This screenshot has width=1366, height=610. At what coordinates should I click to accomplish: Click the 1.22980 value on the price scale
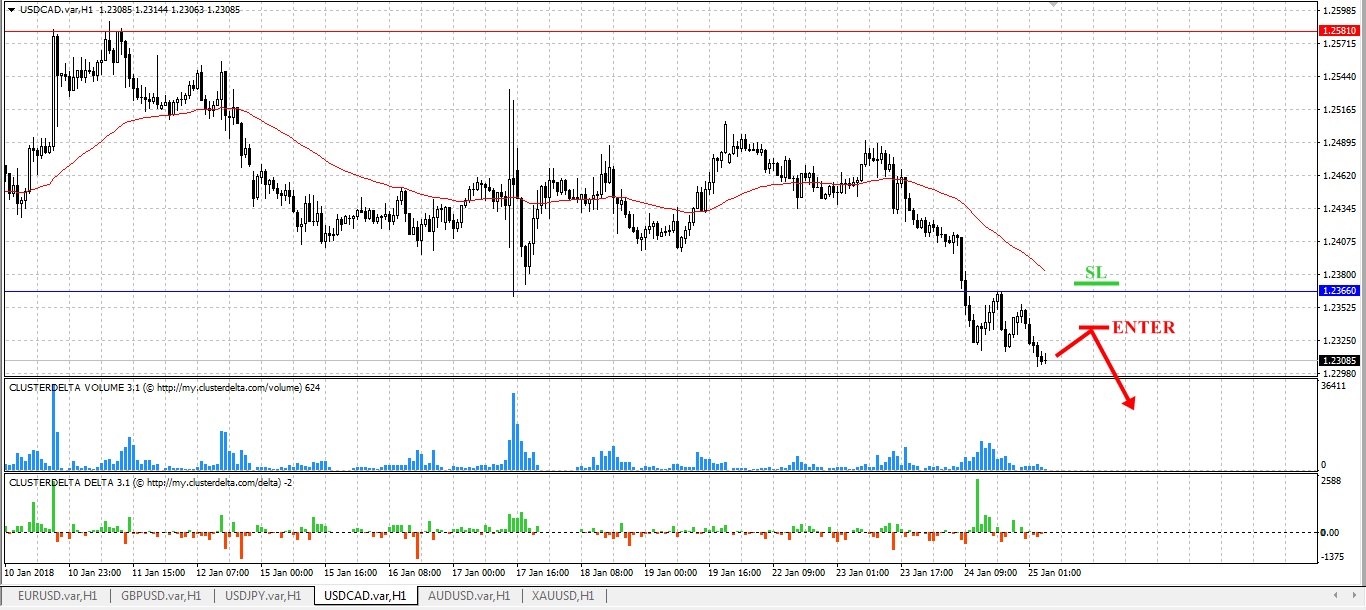click(x=1339, y=374)
